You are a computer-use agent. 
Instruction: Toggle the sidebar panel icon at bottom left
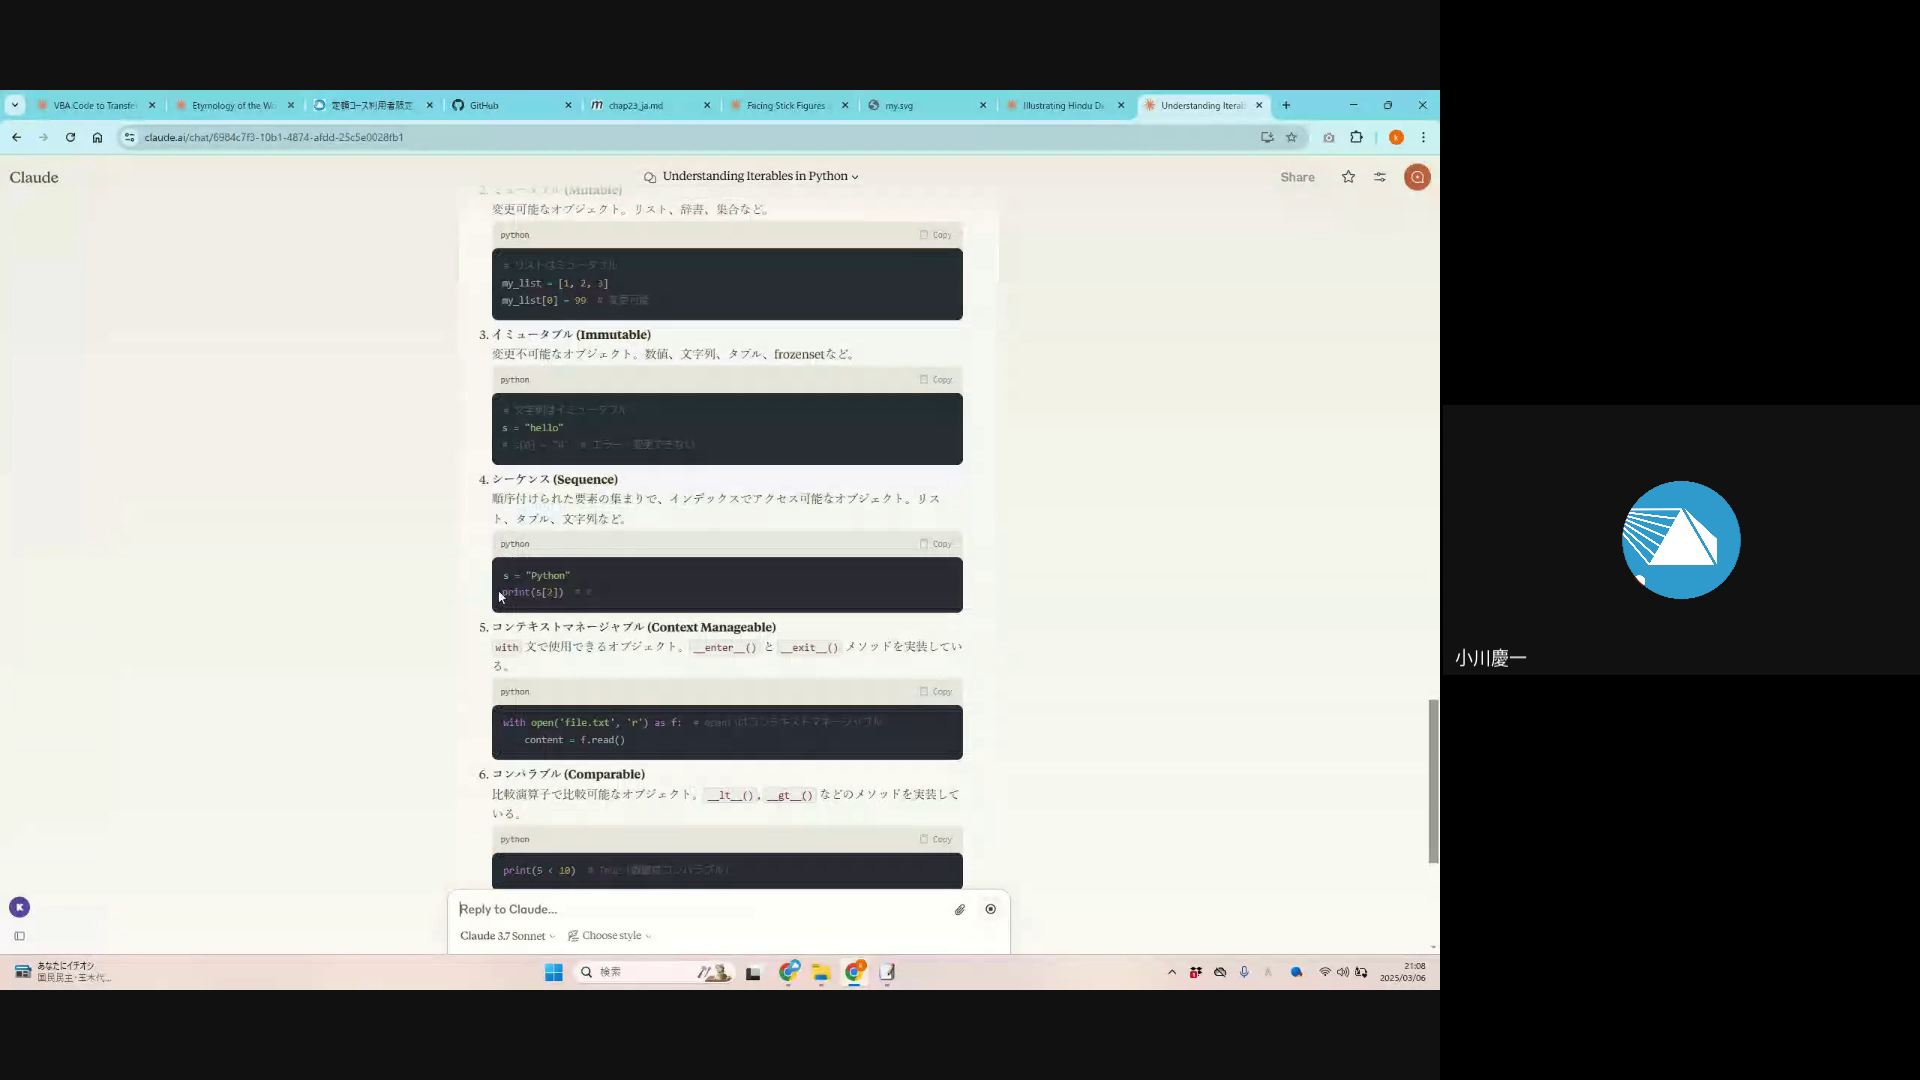[x=19, y=936]
